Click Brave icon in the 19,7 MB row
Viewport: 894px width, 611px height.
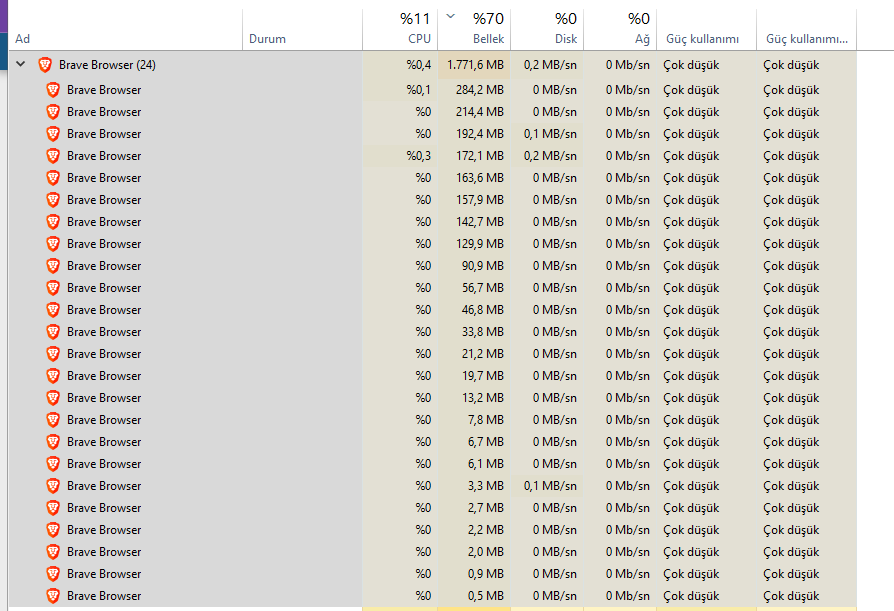pyautogui.click(x=53, y=376)
